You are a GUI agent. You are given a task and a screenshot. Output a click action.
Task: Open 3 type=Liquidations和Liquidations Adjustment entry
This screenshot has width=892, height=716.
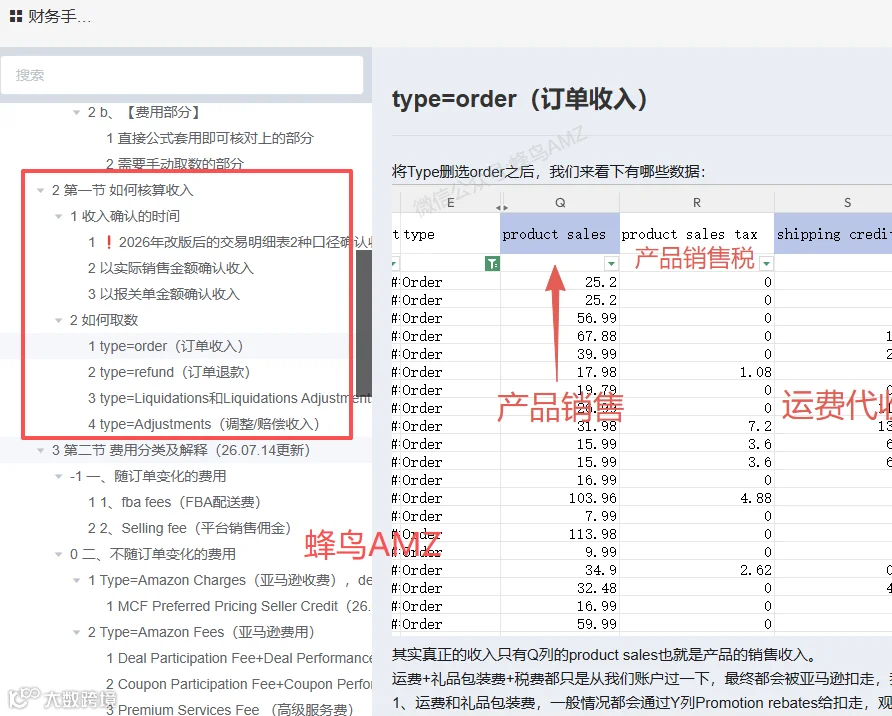click(x=230, y=398)
